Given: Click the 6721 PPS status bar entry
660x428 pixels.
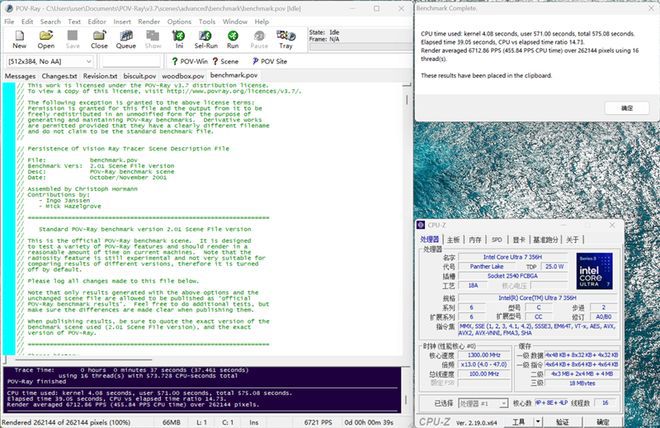Looking at the screenshot, I should [x=318, y=422].
